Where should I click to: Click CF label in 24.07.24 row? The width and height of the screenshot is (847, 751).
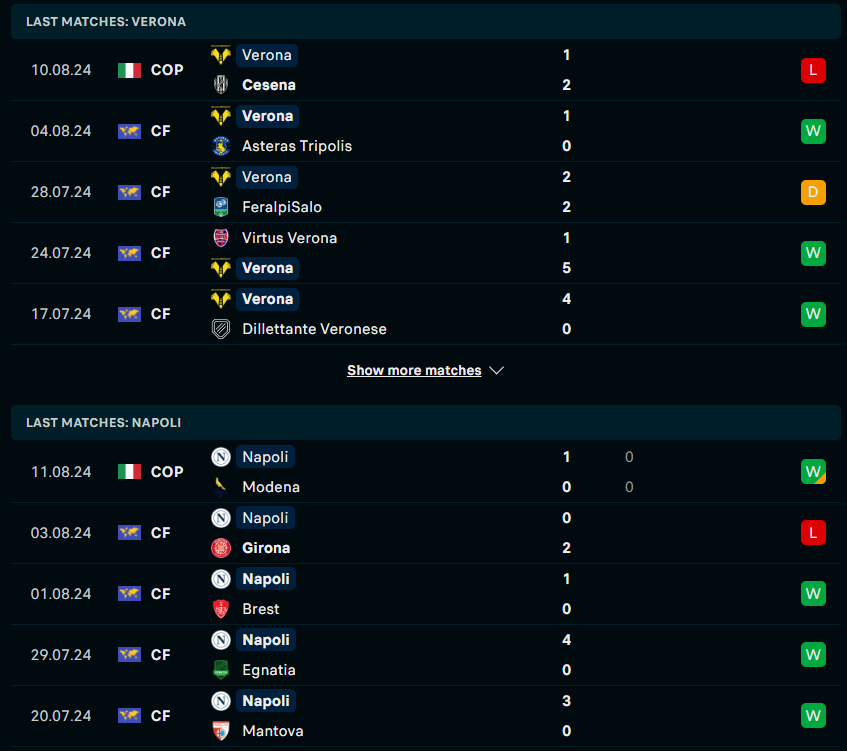click(160, 253)
